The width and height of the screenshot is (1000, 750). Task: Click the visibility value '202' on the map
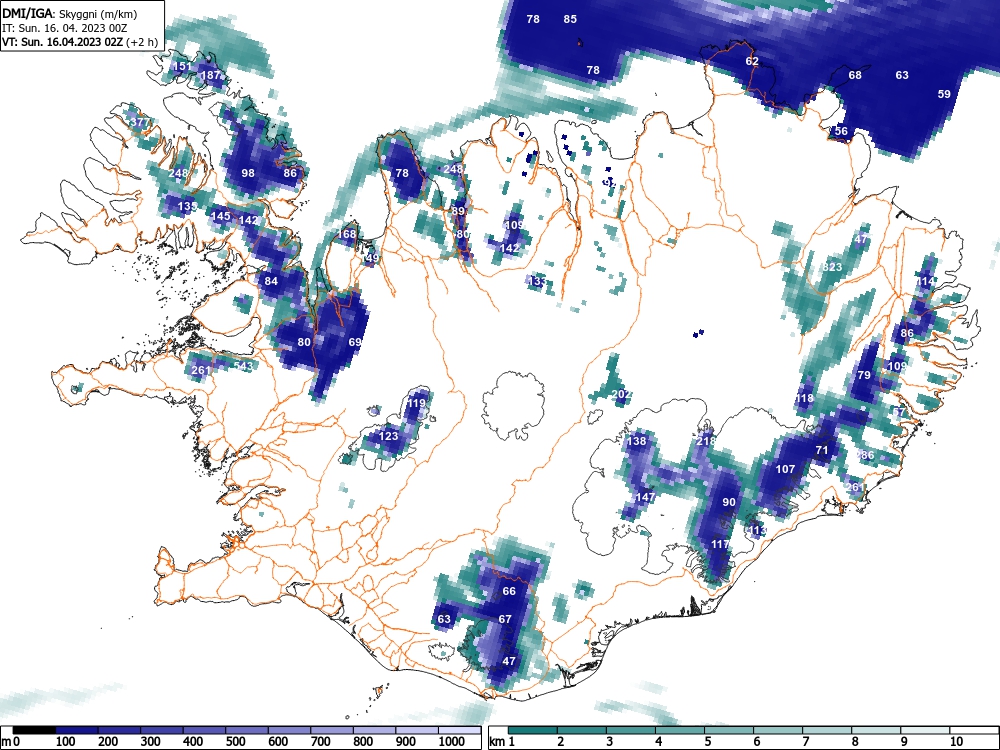(x=621, y=394)
